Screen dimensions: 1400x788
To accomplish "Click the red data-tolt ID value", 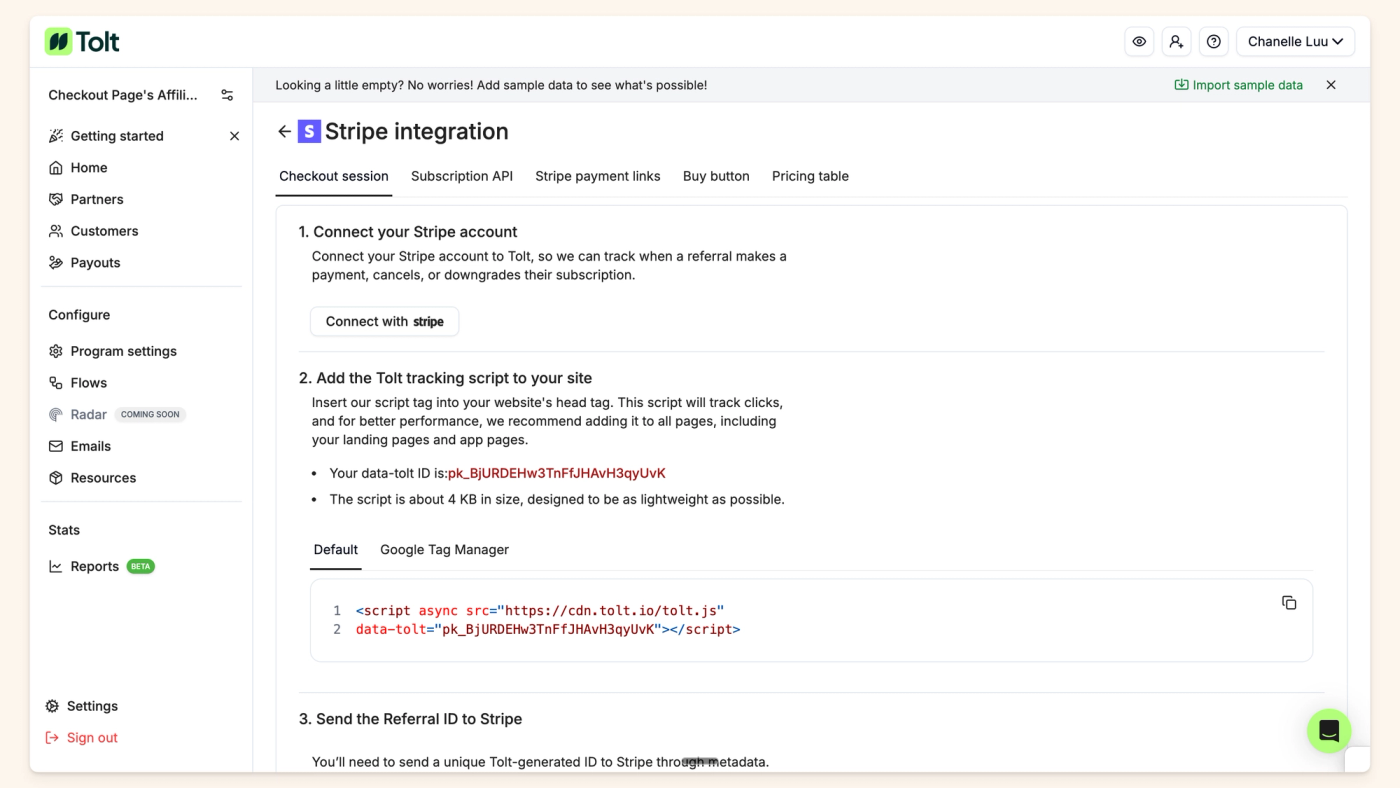I will coord(557,473).
